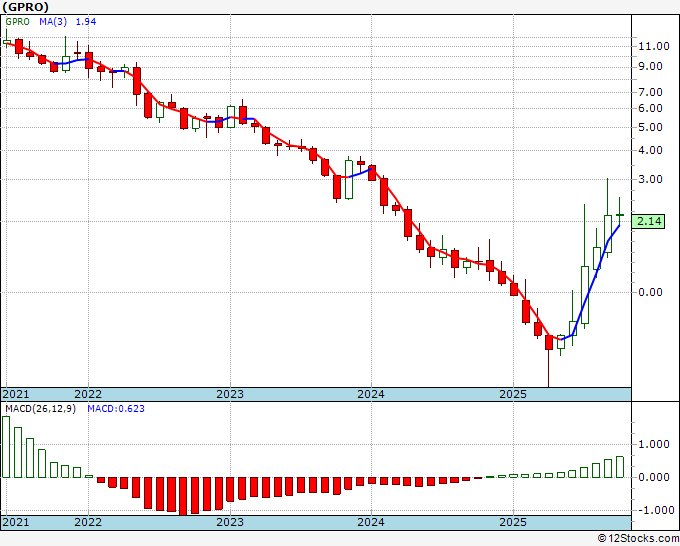This screenshot has height=546, width=680.
Task: Click 2021 on the price chart timeline
Action: pos(16,394)
